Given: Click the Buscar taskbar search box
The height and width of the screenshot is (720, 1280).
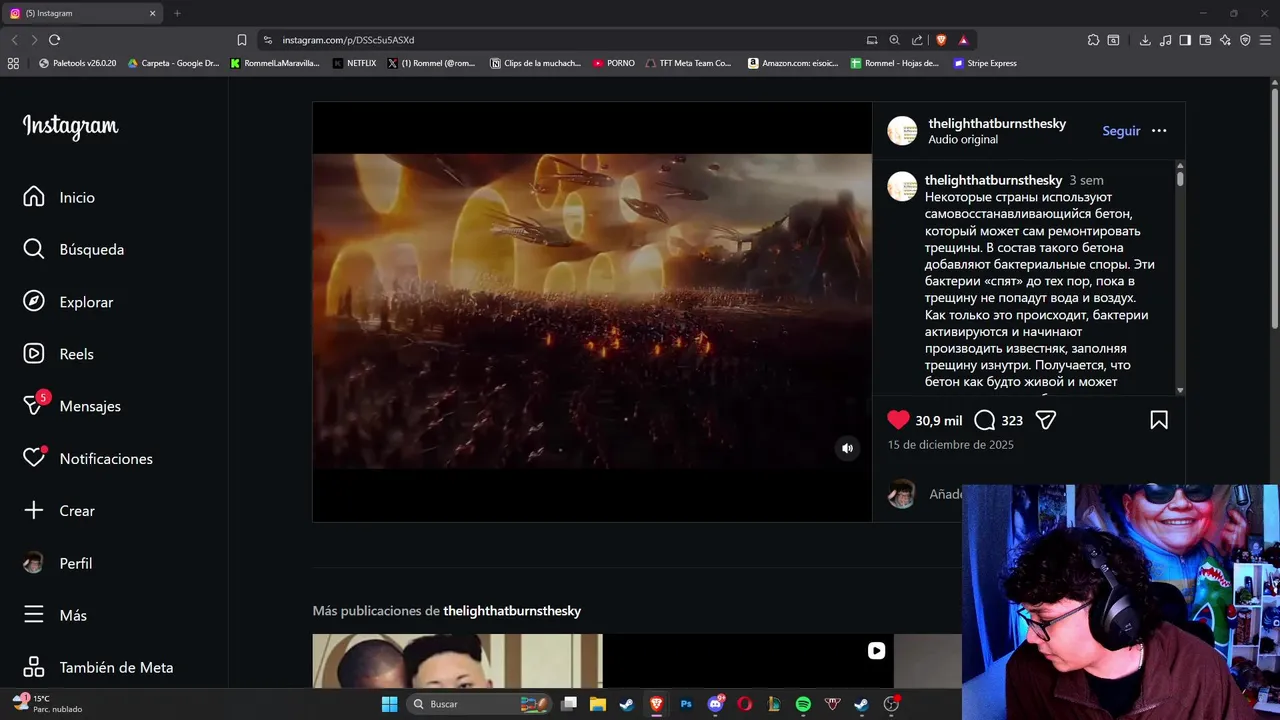Looking at the screenshot, I should (480, 704).
